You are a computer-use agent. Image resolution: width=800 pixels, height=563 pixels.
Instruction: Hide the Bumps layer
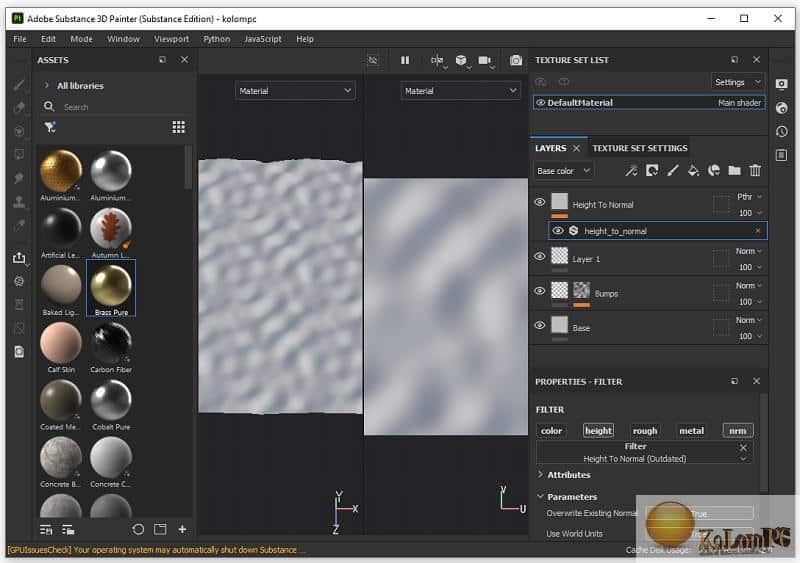click(x=539, y=291)
